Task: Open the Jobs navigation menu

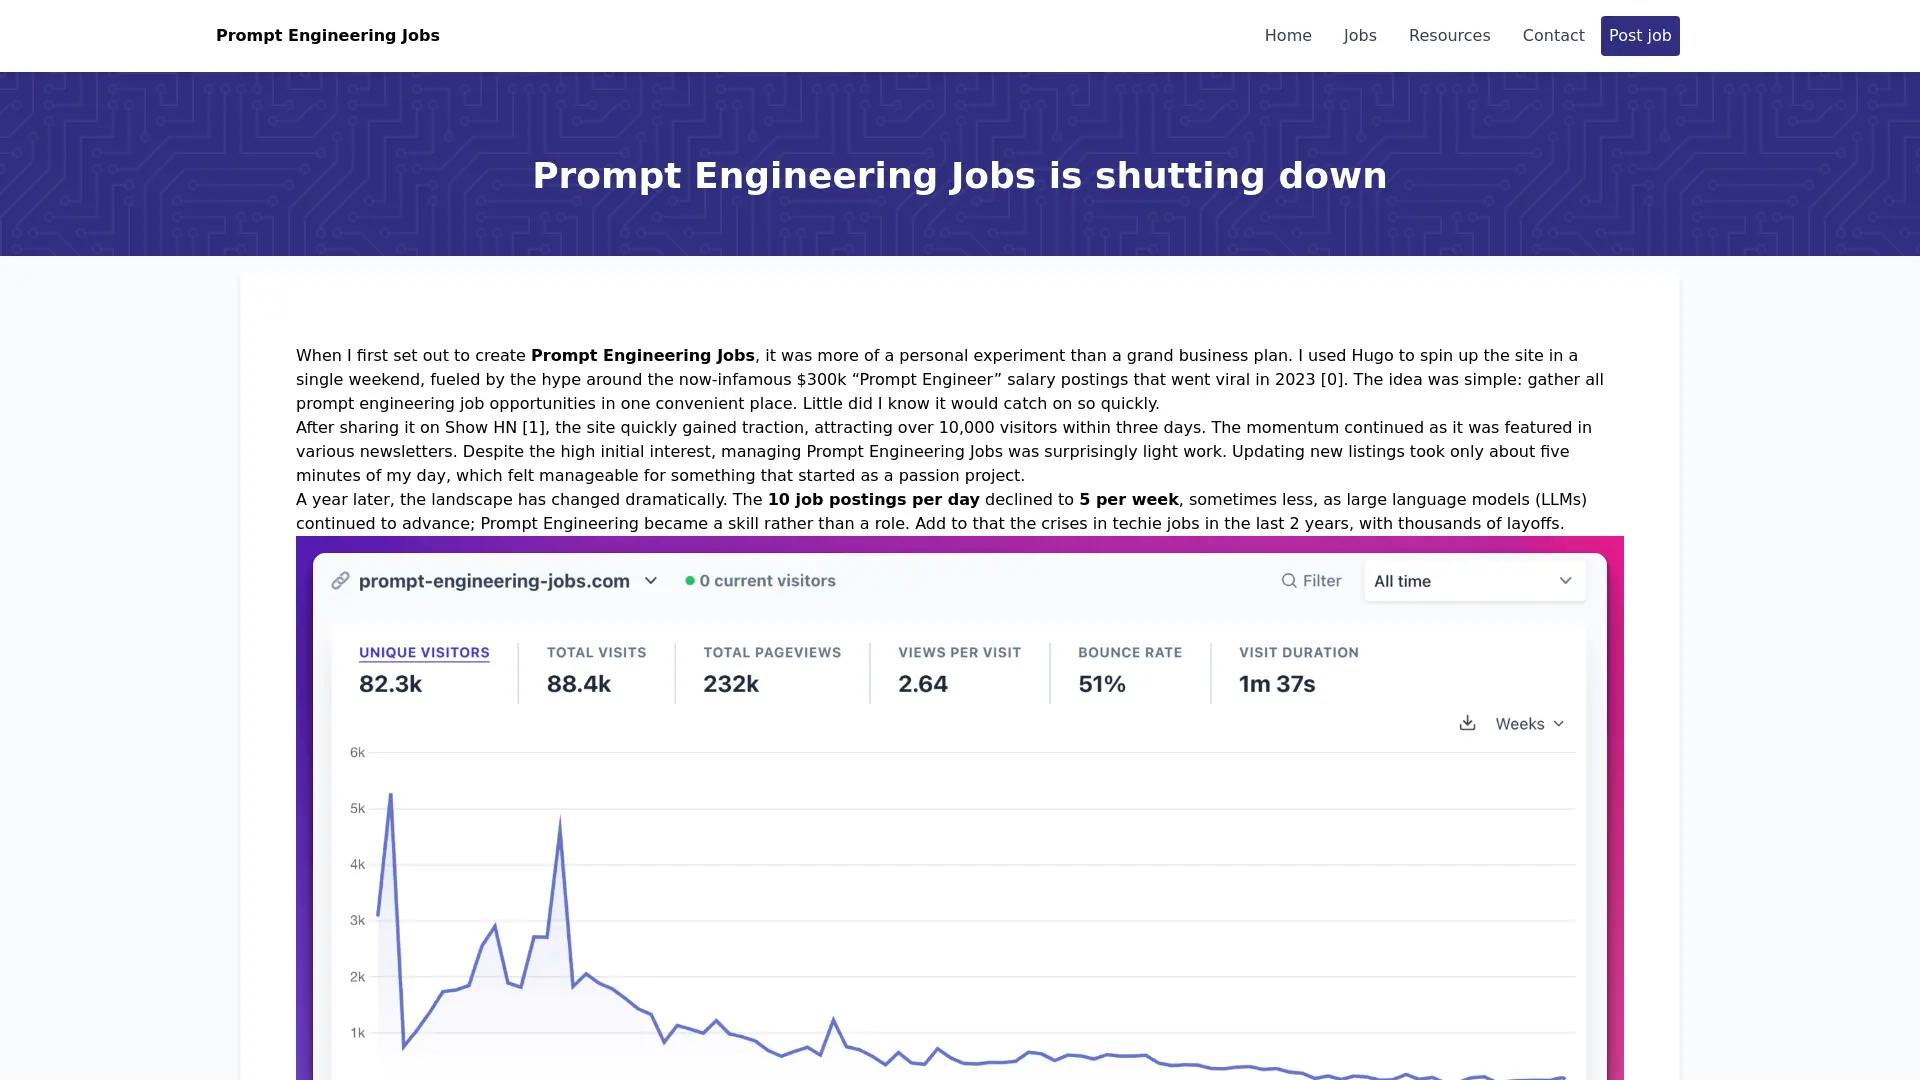Action: [x=1359, y=35]
